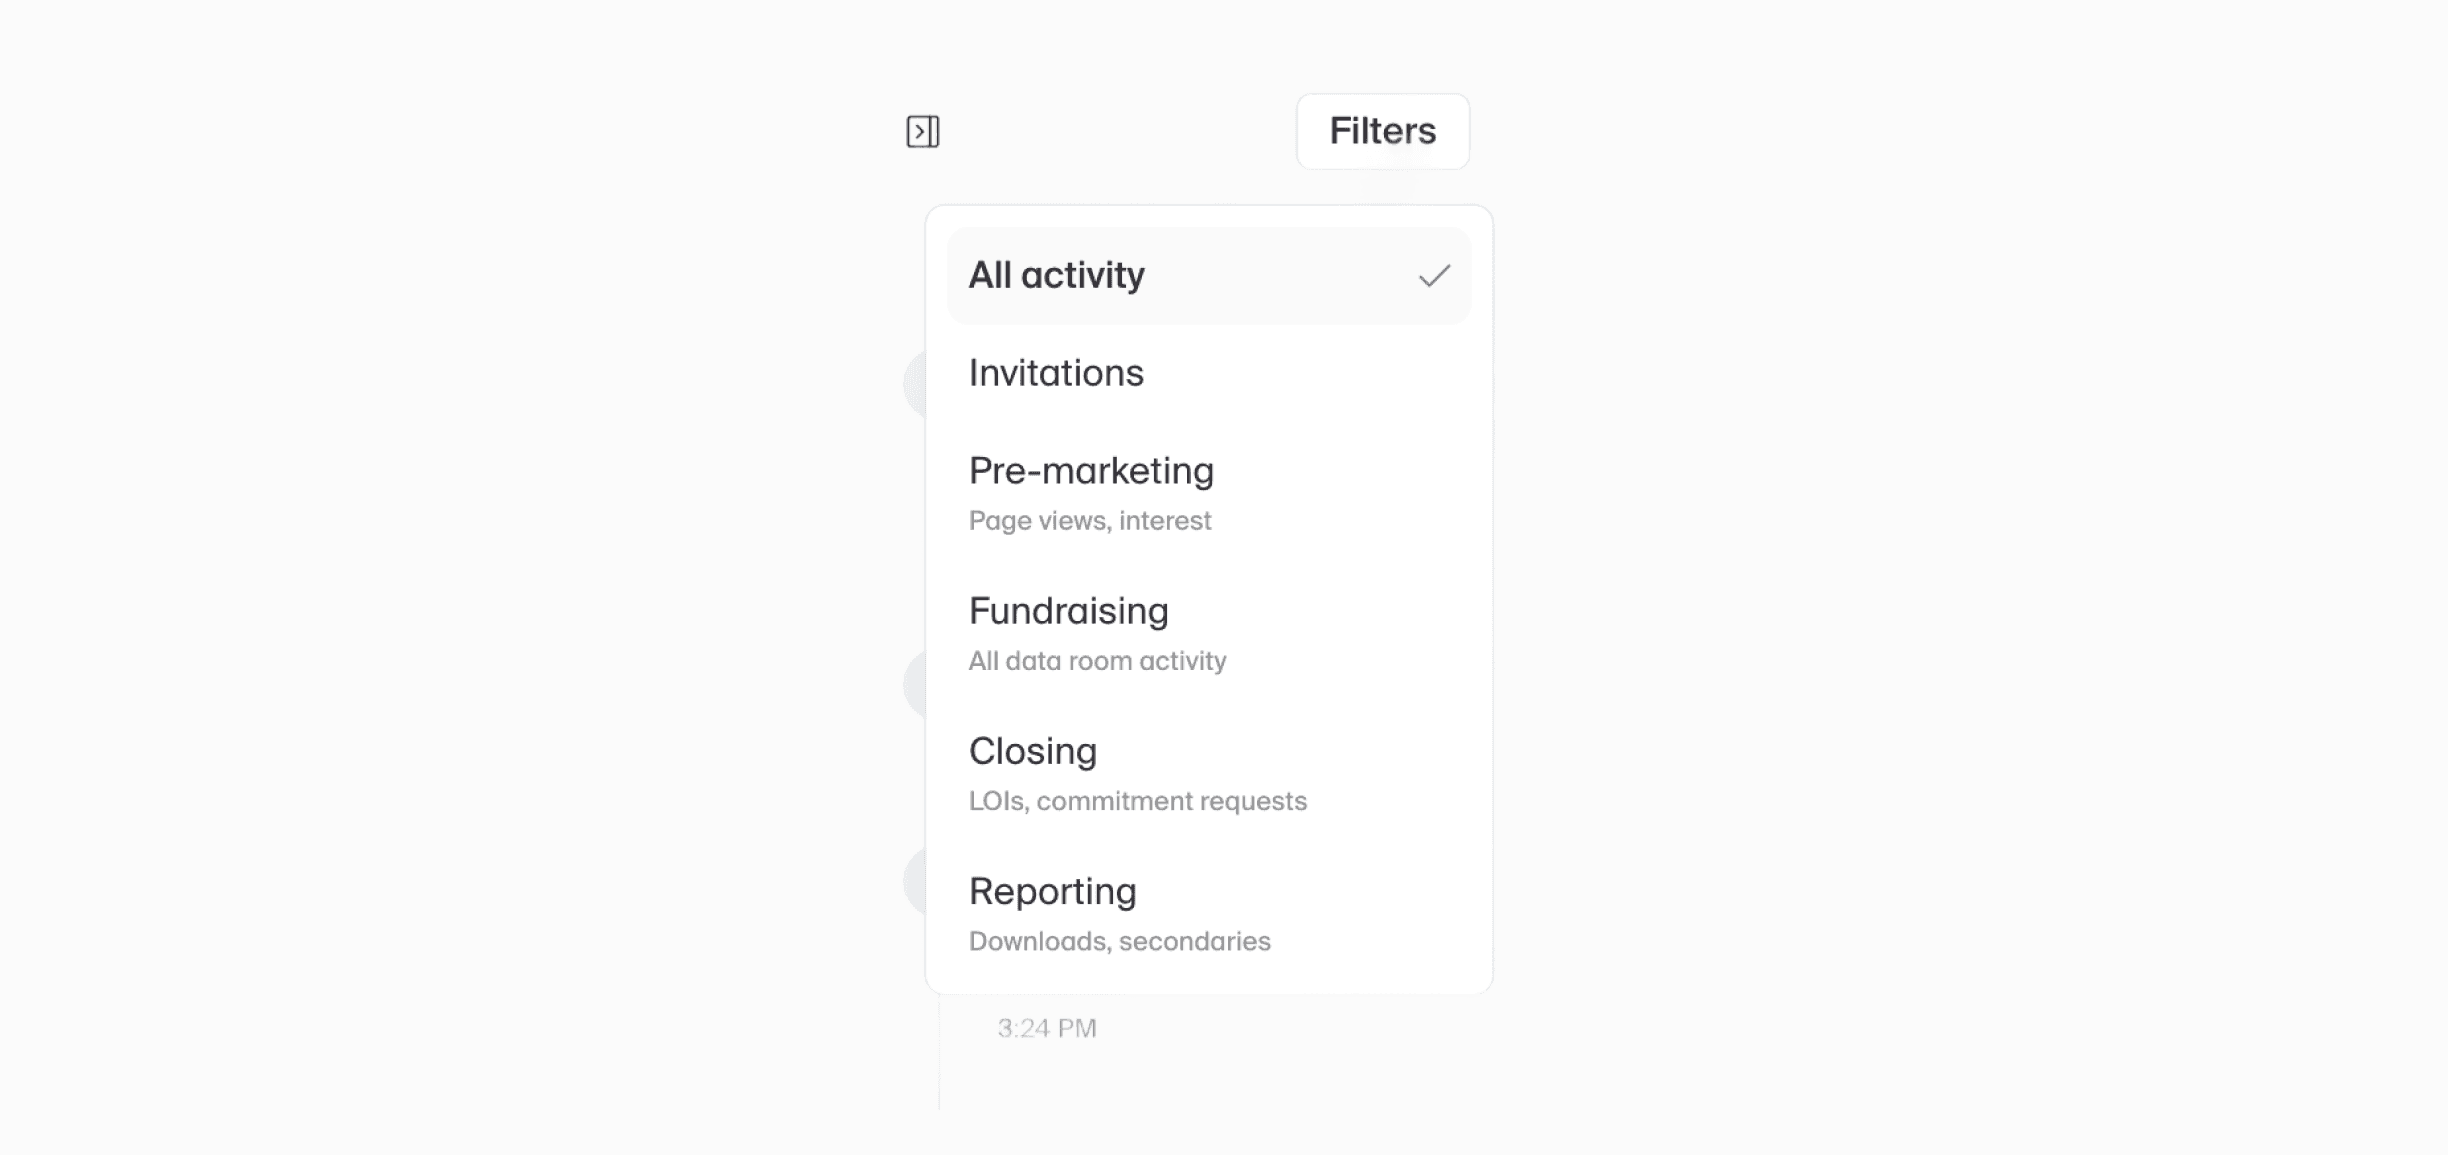This screenshot has width=2448, height=1155.
Task: Click the partial avatar circle beside Reporting
Action: tap(914, 881)
